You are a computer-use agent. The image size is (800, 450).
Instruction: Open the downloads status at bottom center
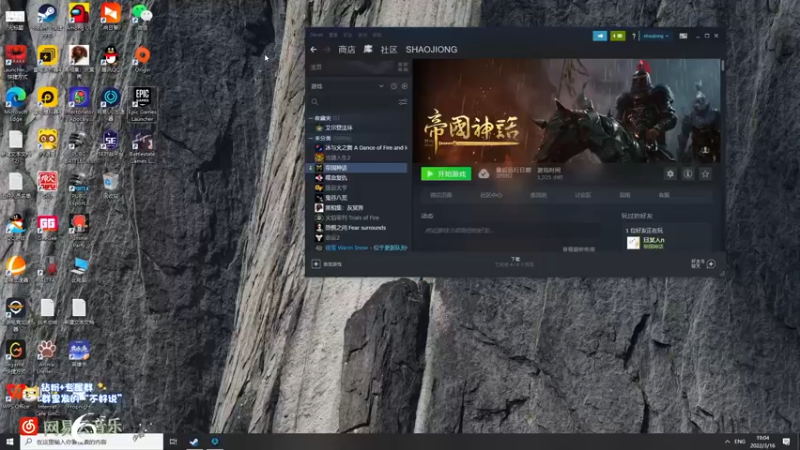pyautogui.click(x=514, y=262)
